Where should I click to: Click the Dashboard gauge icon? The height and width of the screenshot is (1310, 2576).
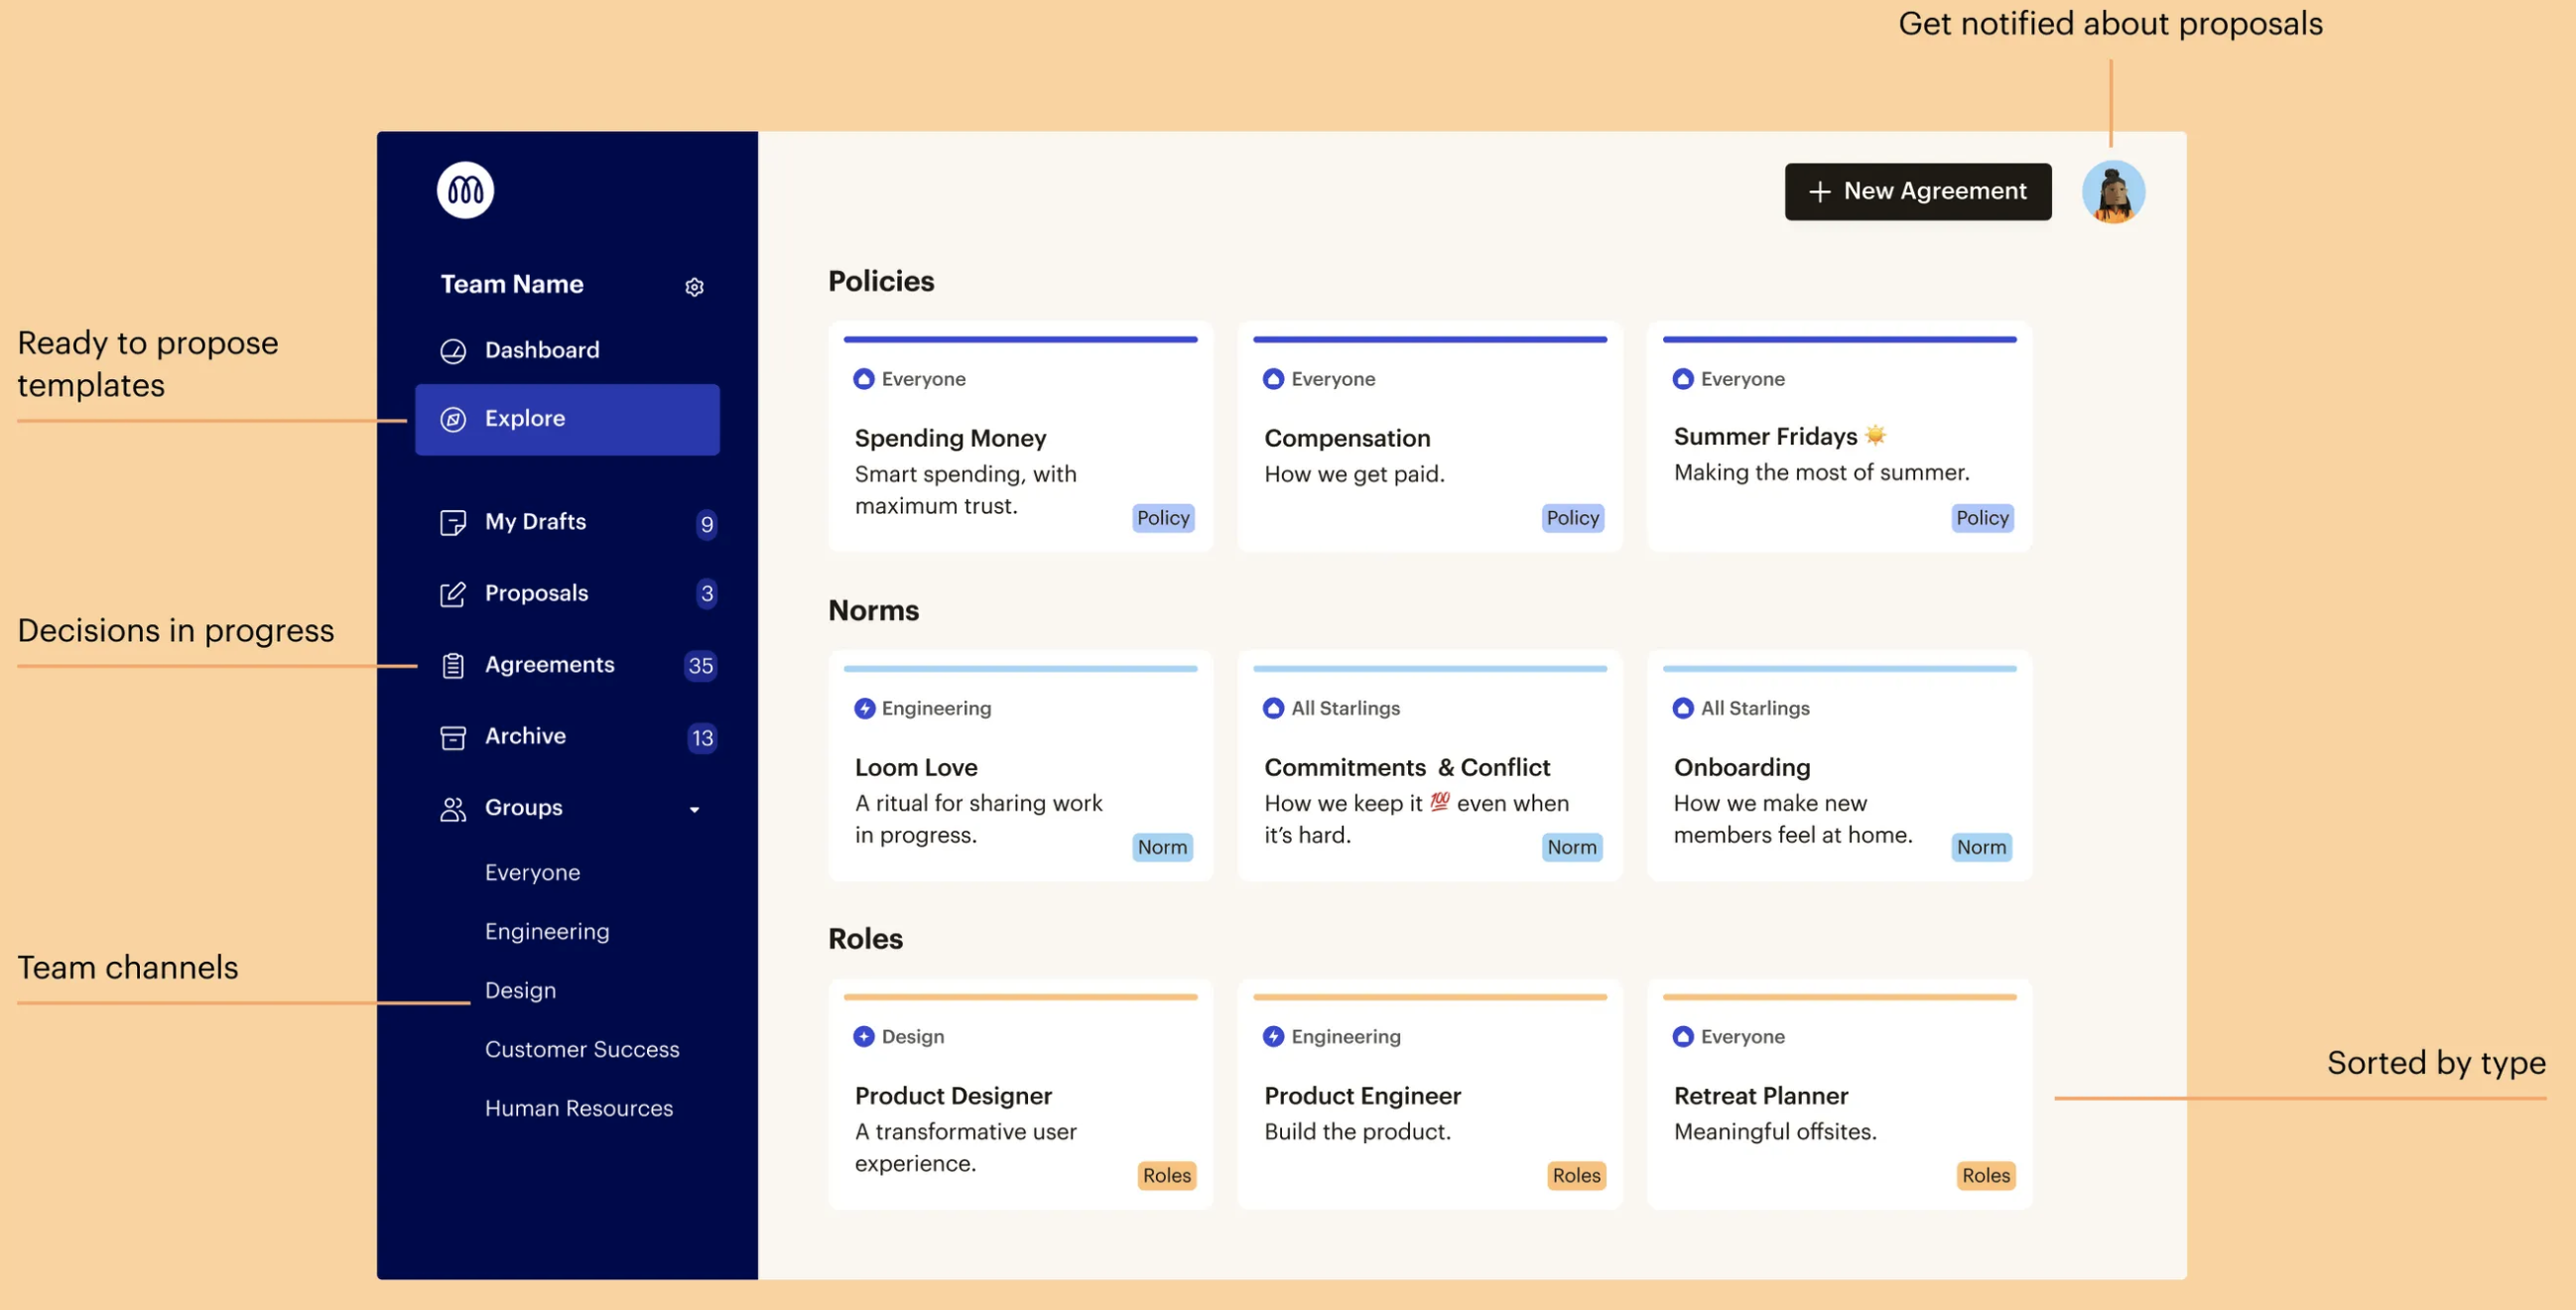click(453, 351)
